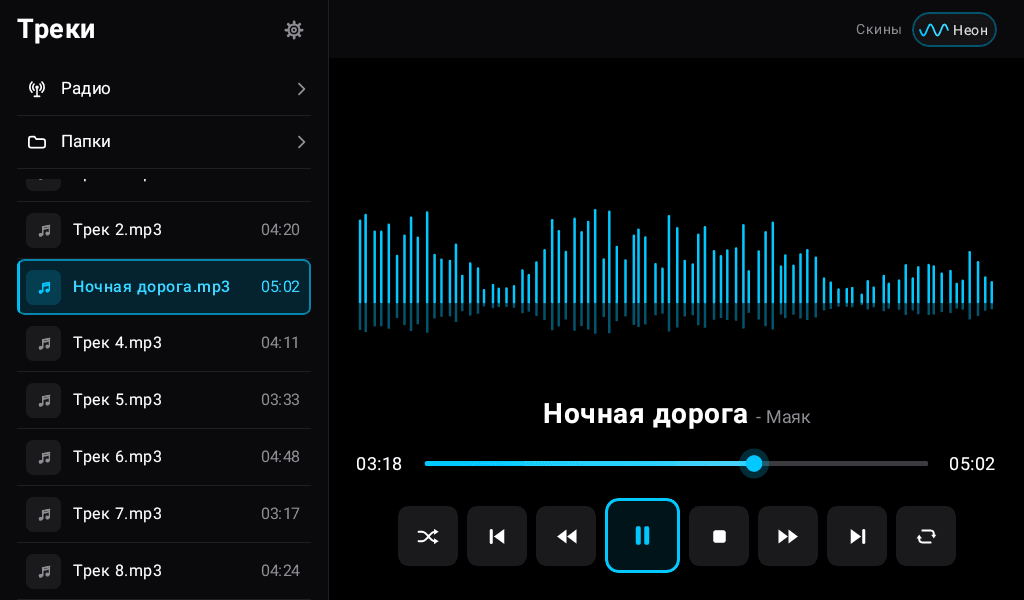Open the Скины label

878,30
